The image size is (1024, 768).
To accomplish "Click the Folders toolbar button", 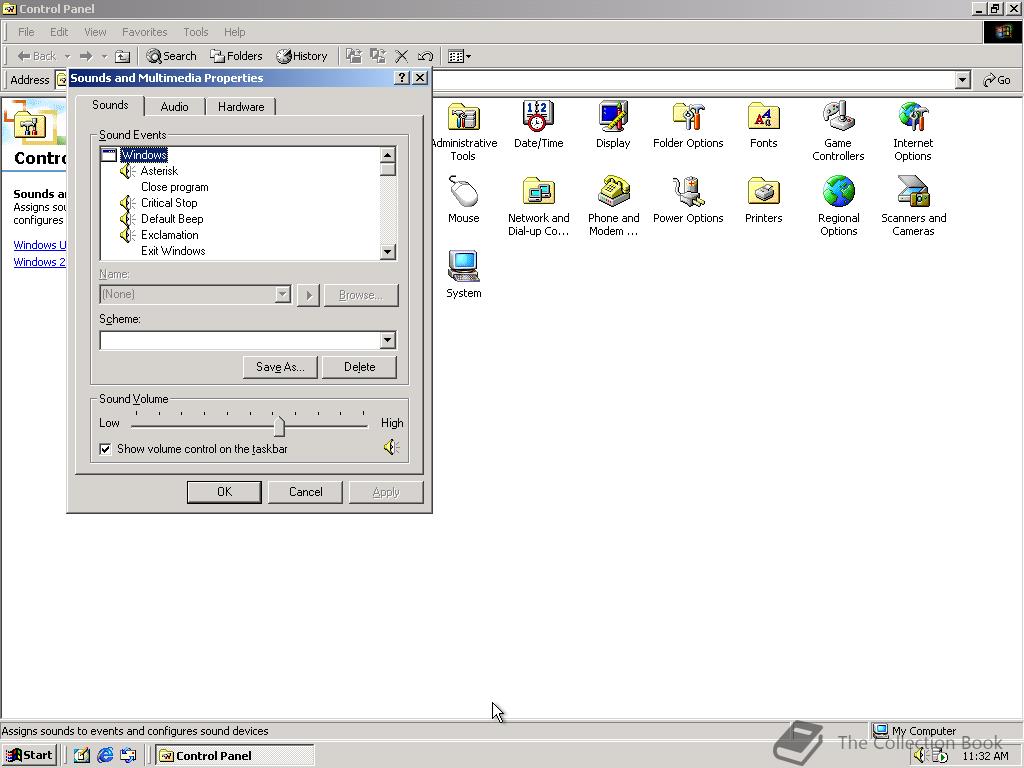I will [236, 56].
